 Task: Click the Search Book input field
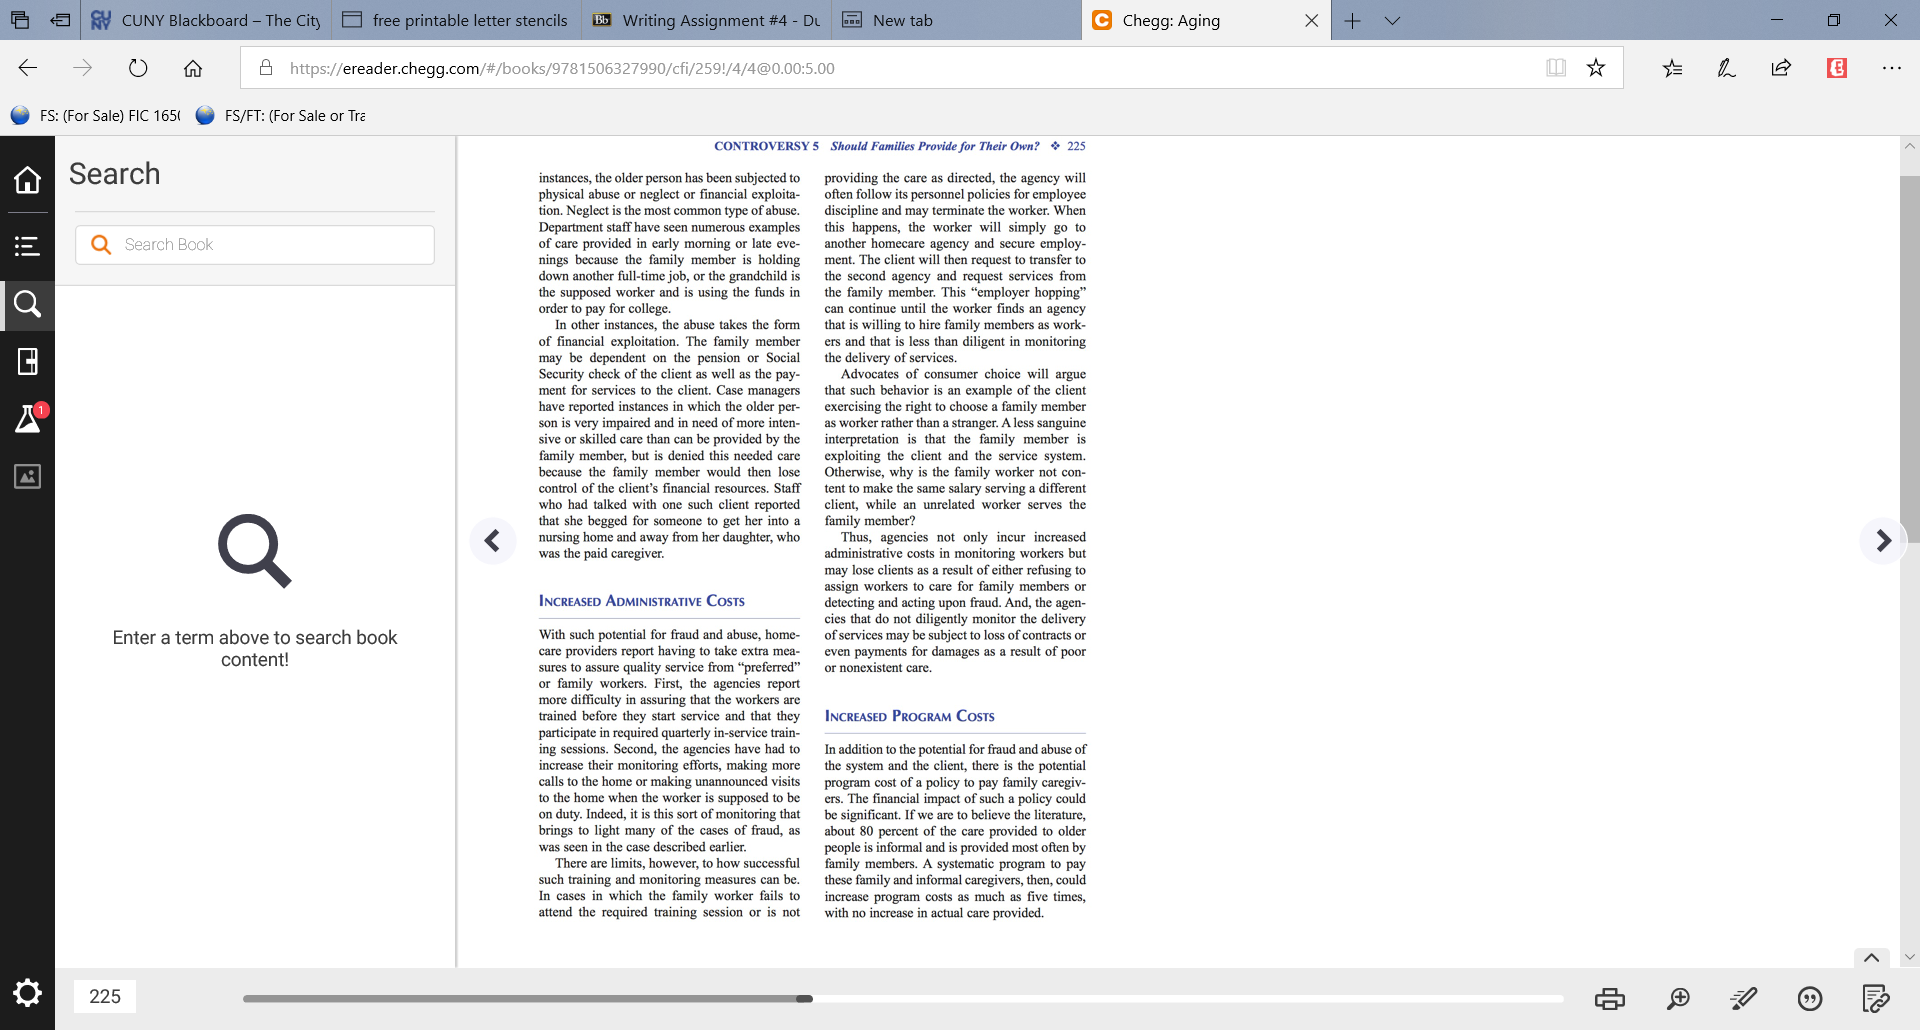(255, 245)
